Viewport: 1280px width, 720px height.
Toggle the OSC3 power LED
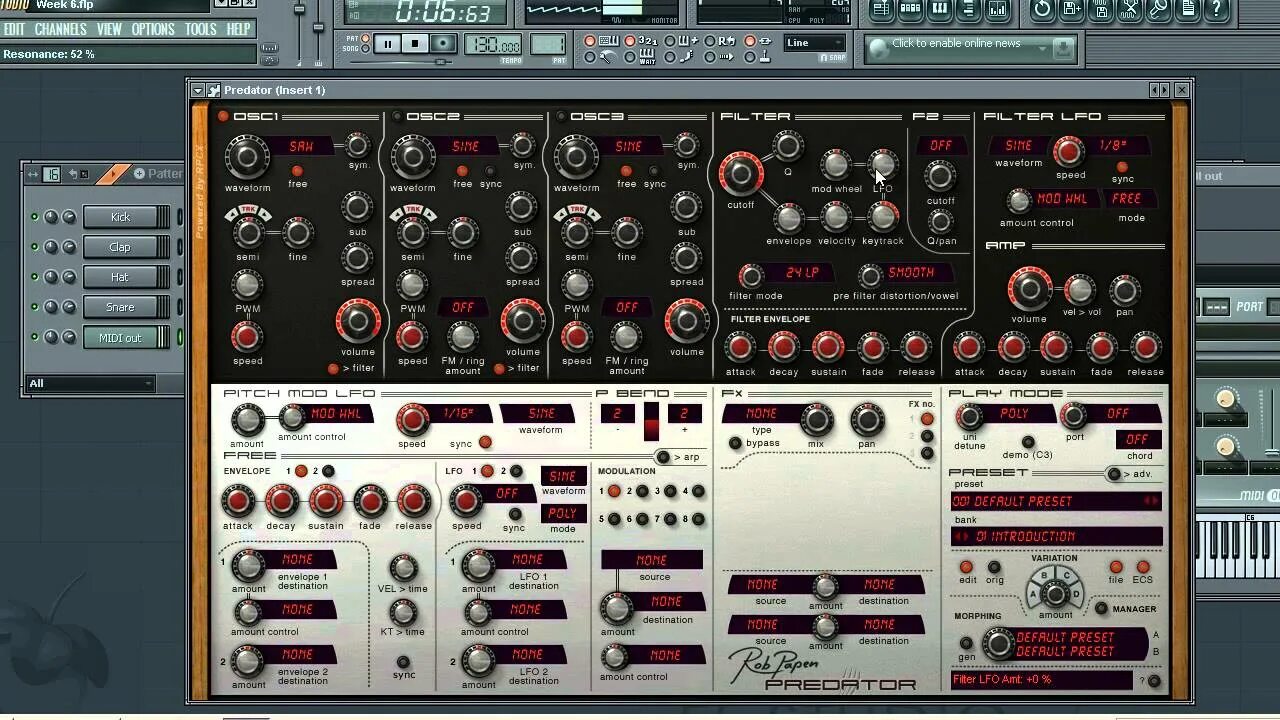point(560,117)
